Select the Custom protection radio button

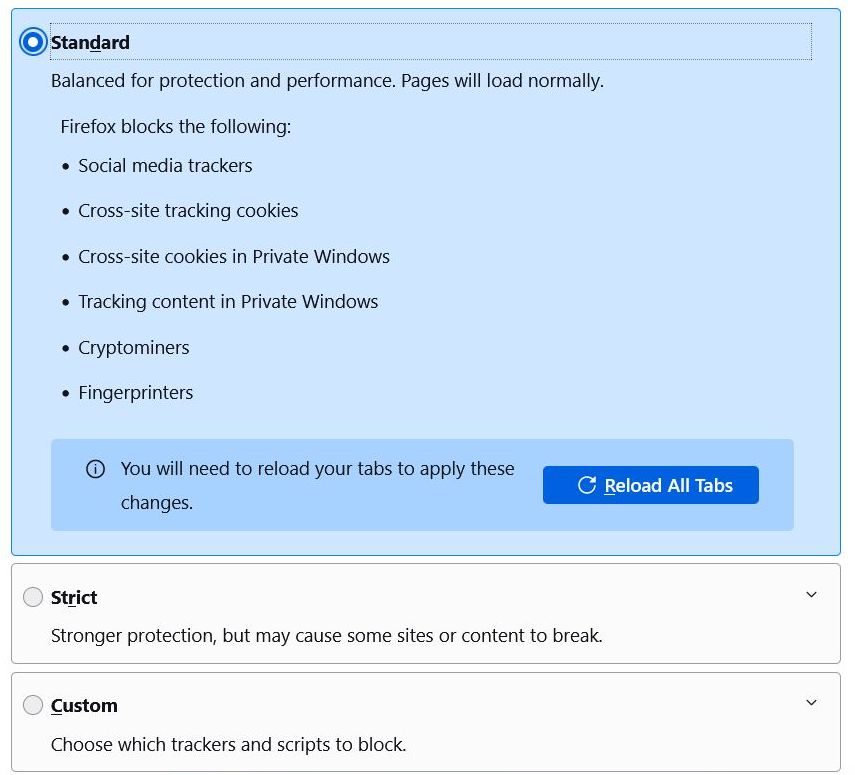32,705
